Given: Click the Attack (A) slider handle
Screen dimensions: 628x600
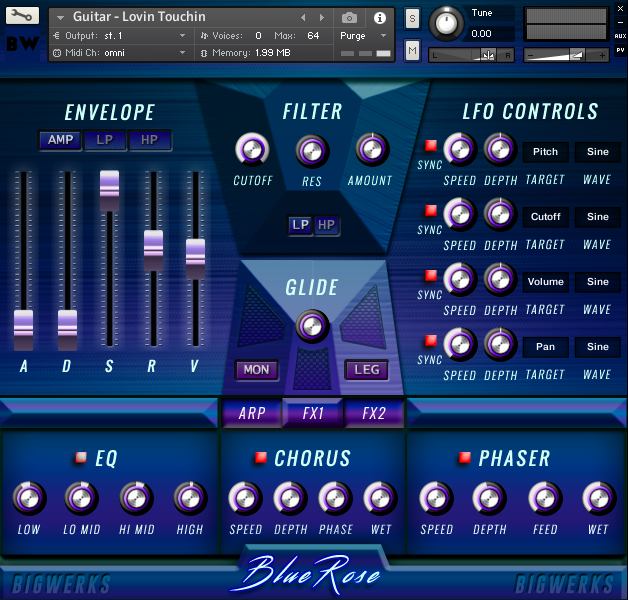Looking at the screenshot, I should click(24, 330).
